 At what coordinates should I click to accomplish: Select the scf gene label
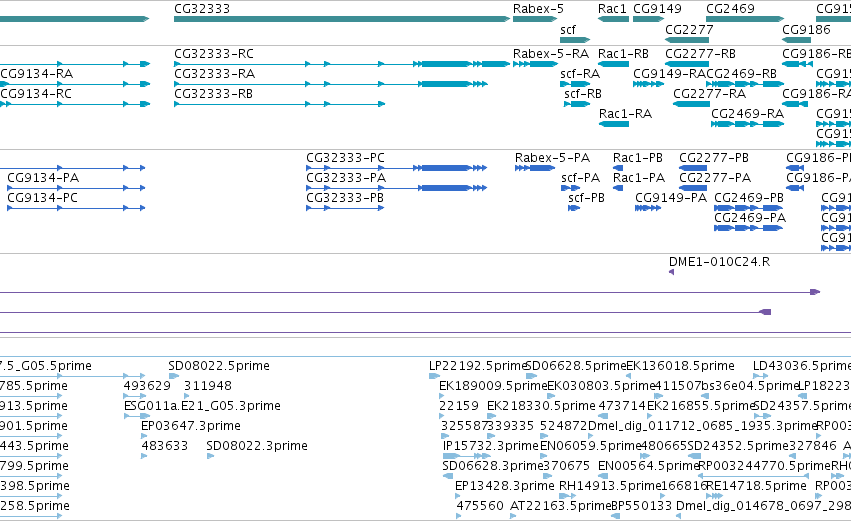point(568,29)
